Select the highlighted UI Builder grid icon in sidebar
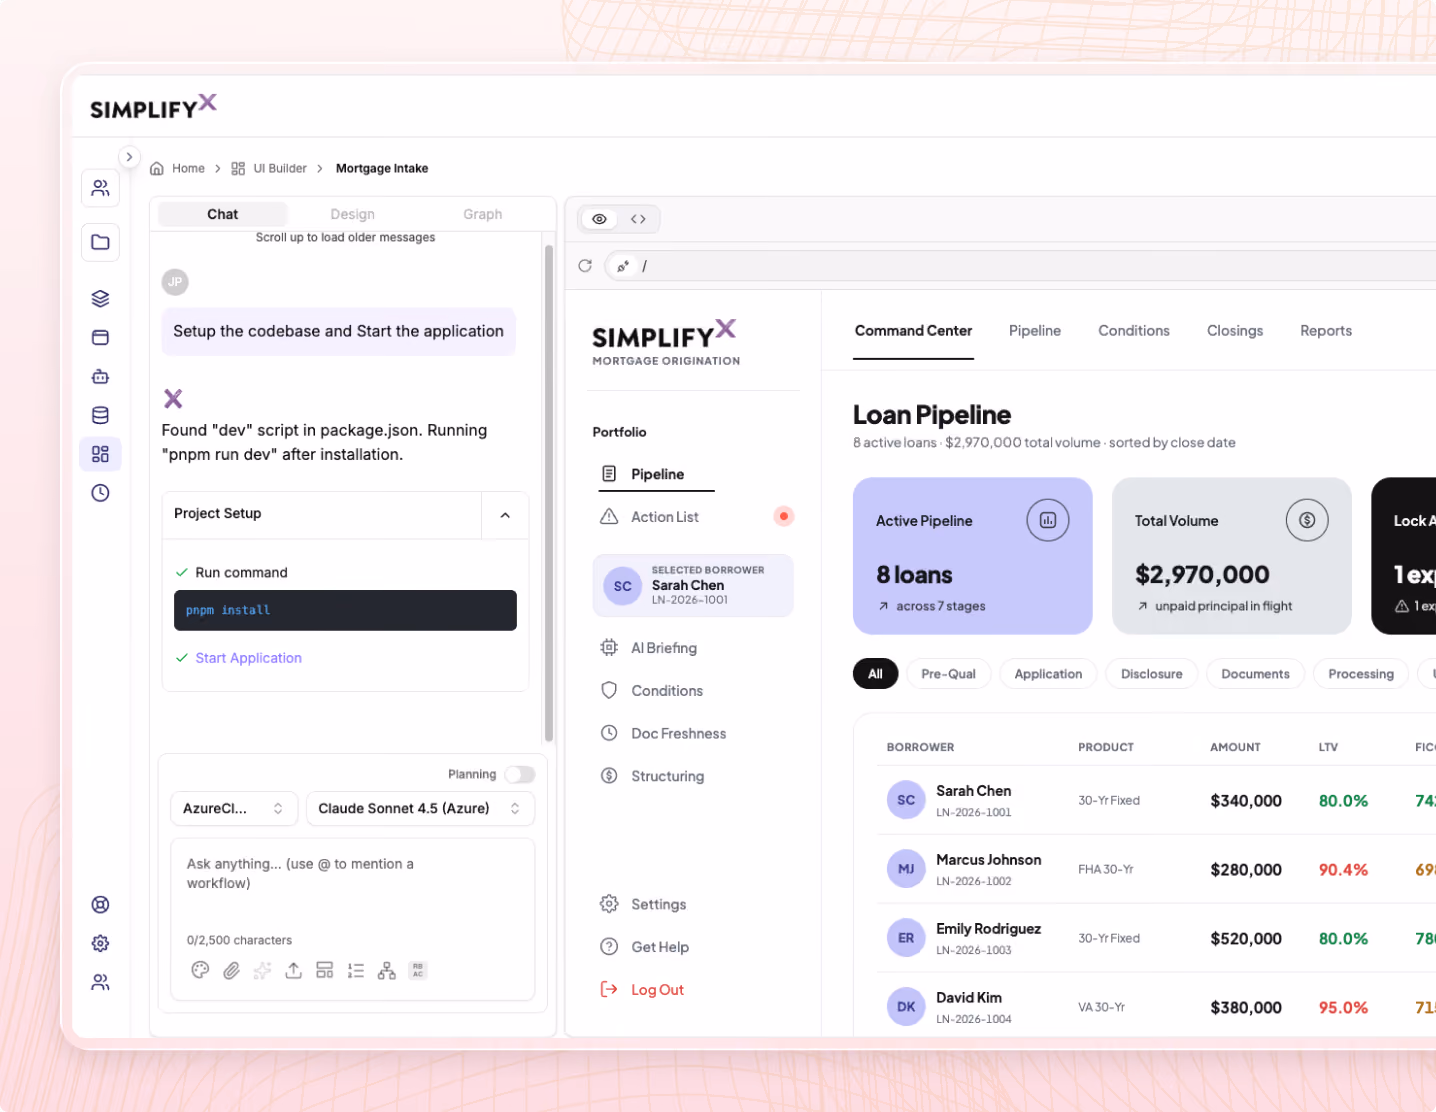 click(100, 454)
